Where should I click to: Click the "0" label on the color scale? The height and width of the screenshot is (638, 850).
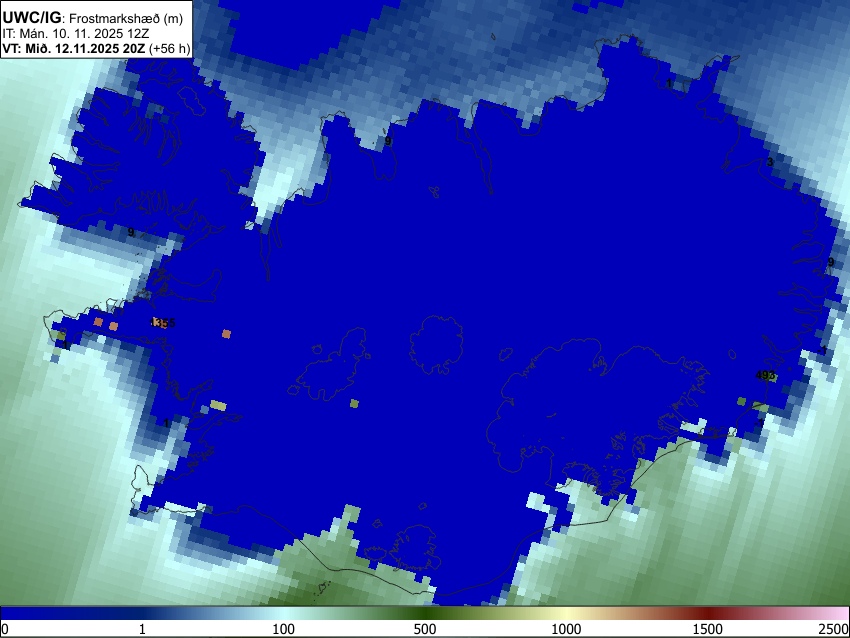(x=5, y=629)
